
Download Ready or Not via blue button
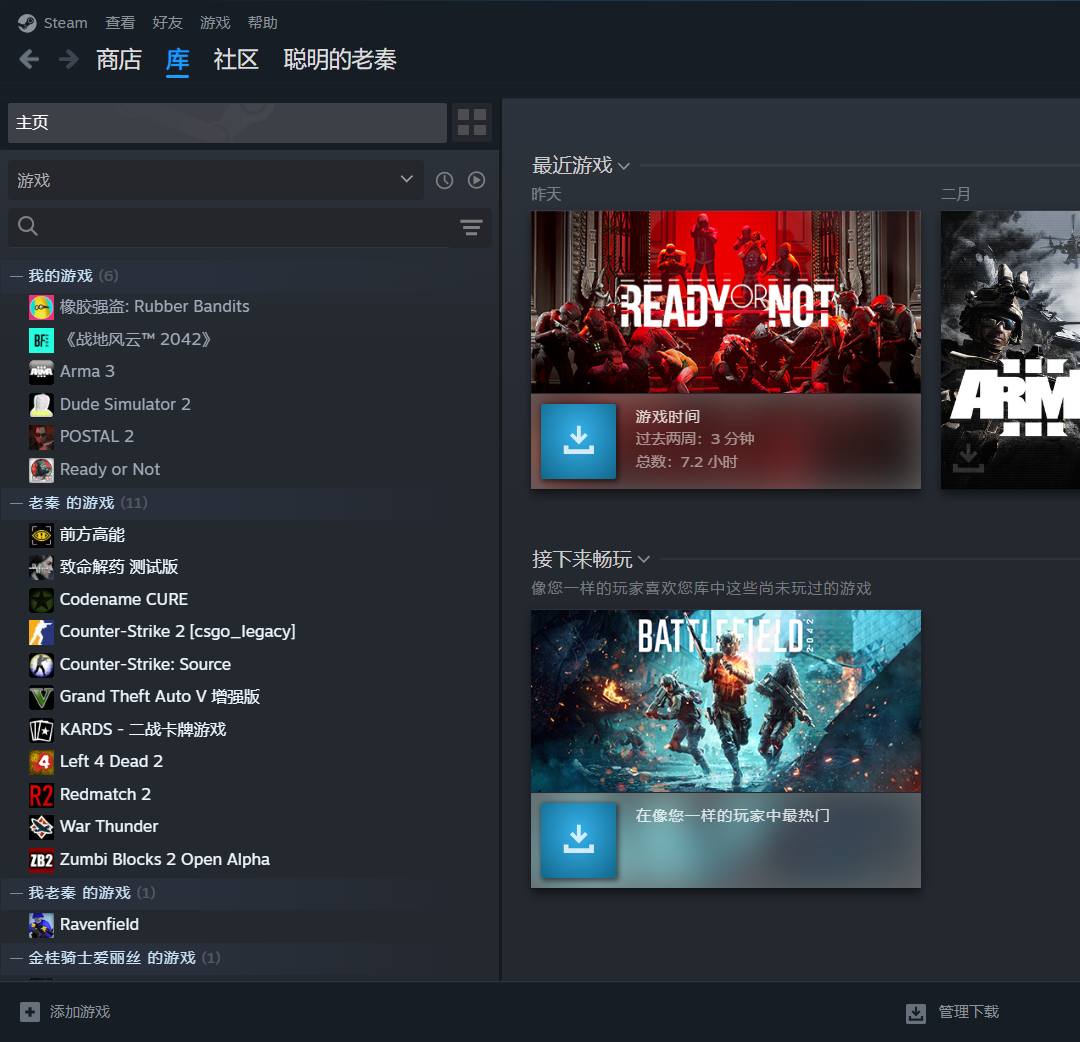(x=578, y=441)
